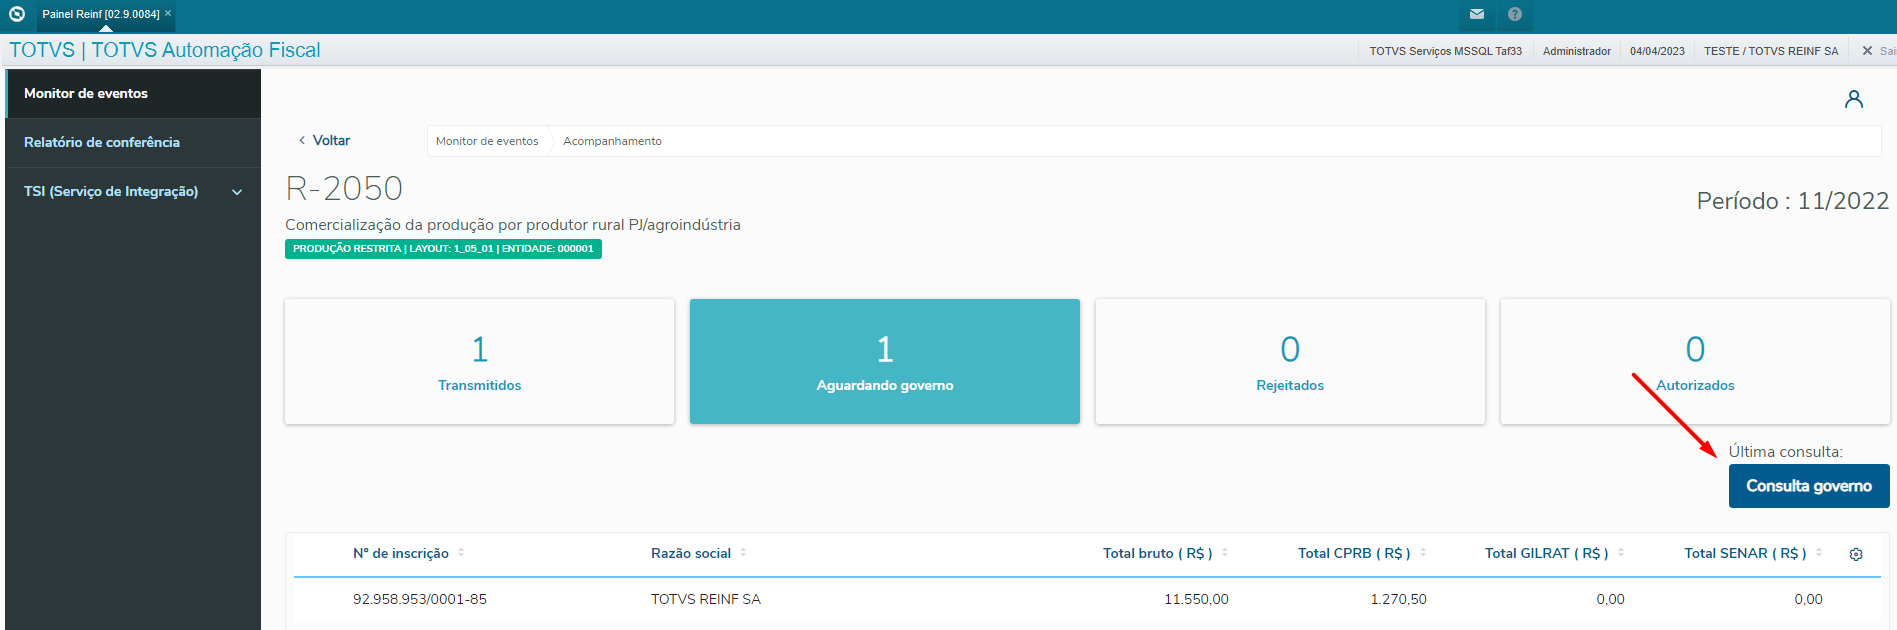Click the PRODUÇÃO RESTRITA layout badge

point(443,249)
